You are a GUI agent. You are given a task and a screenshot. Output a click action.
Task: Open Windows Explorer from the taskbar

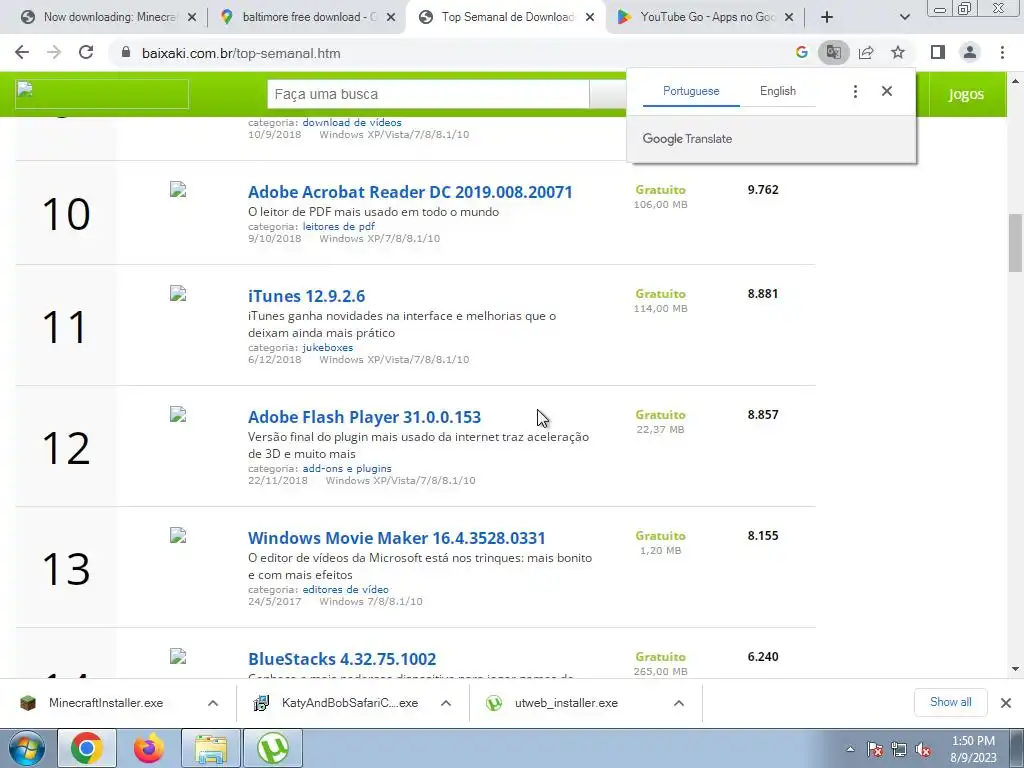tap(211, 748)
